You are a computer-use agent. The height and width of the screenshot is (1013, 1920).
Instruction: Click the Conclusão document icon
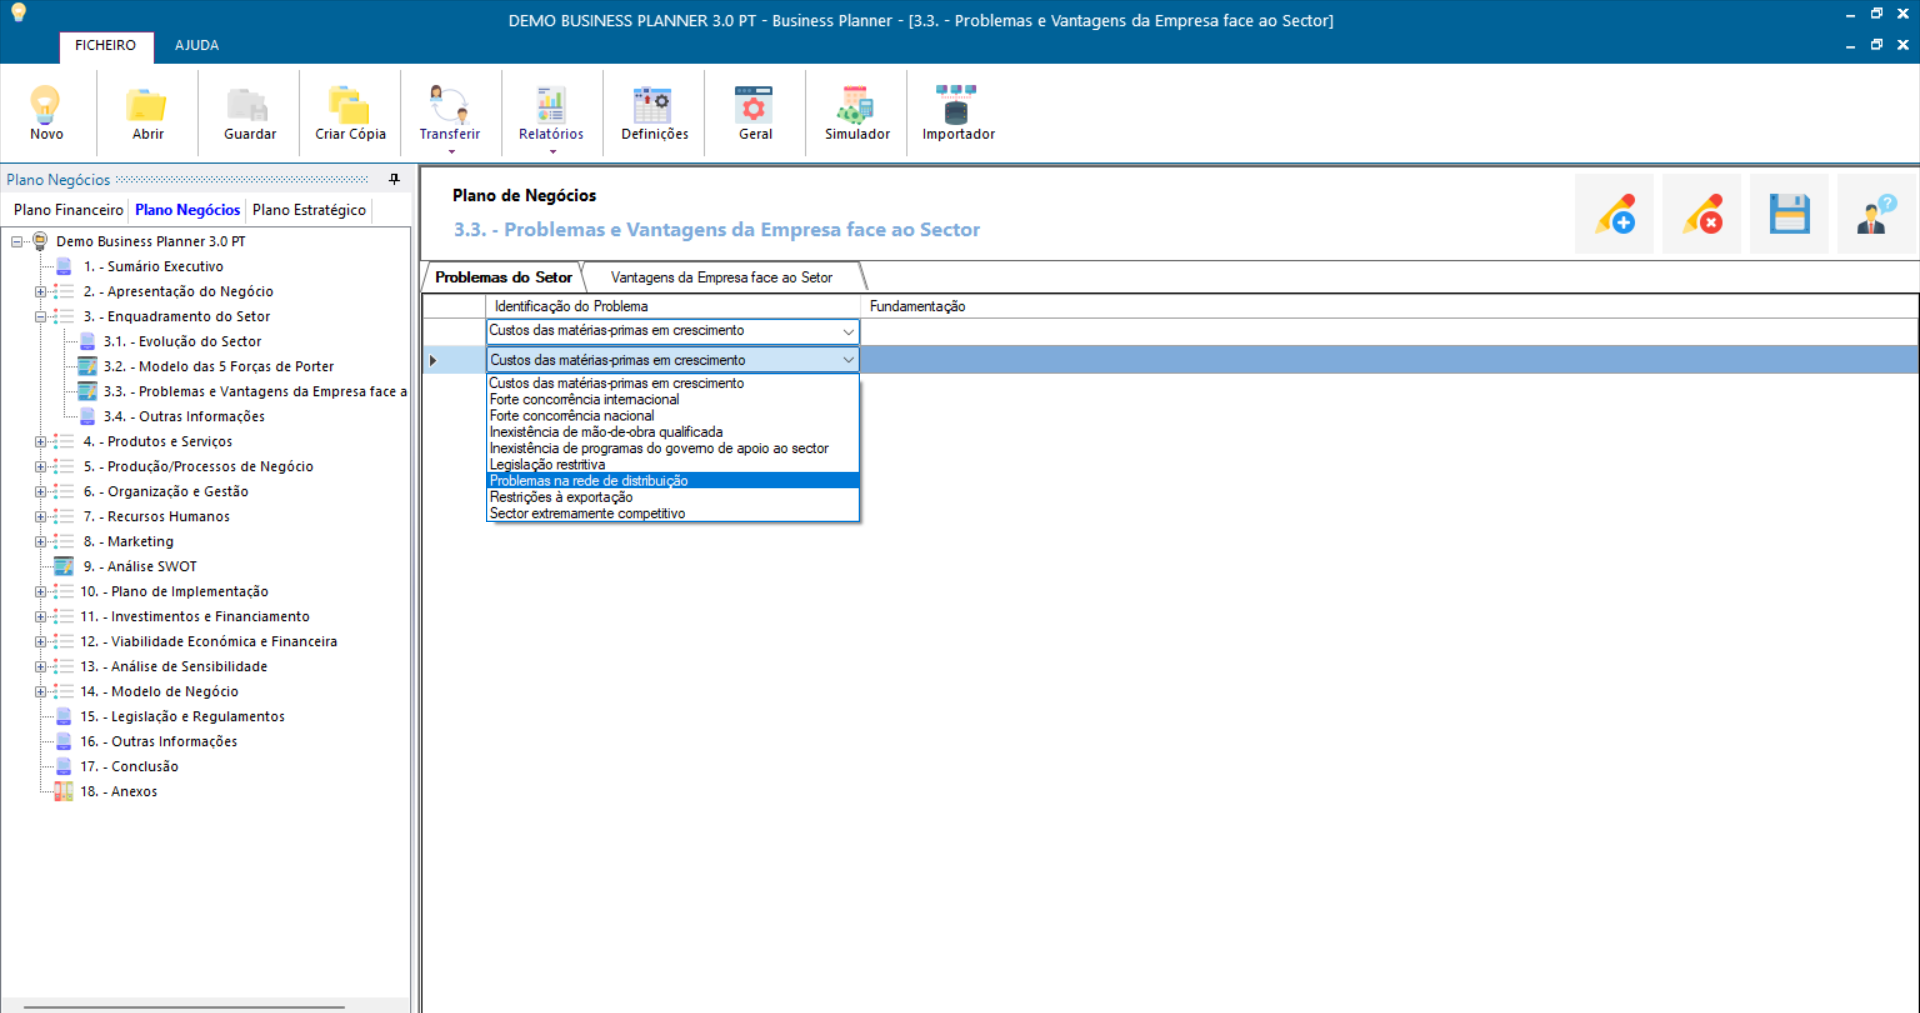(64, 766)
